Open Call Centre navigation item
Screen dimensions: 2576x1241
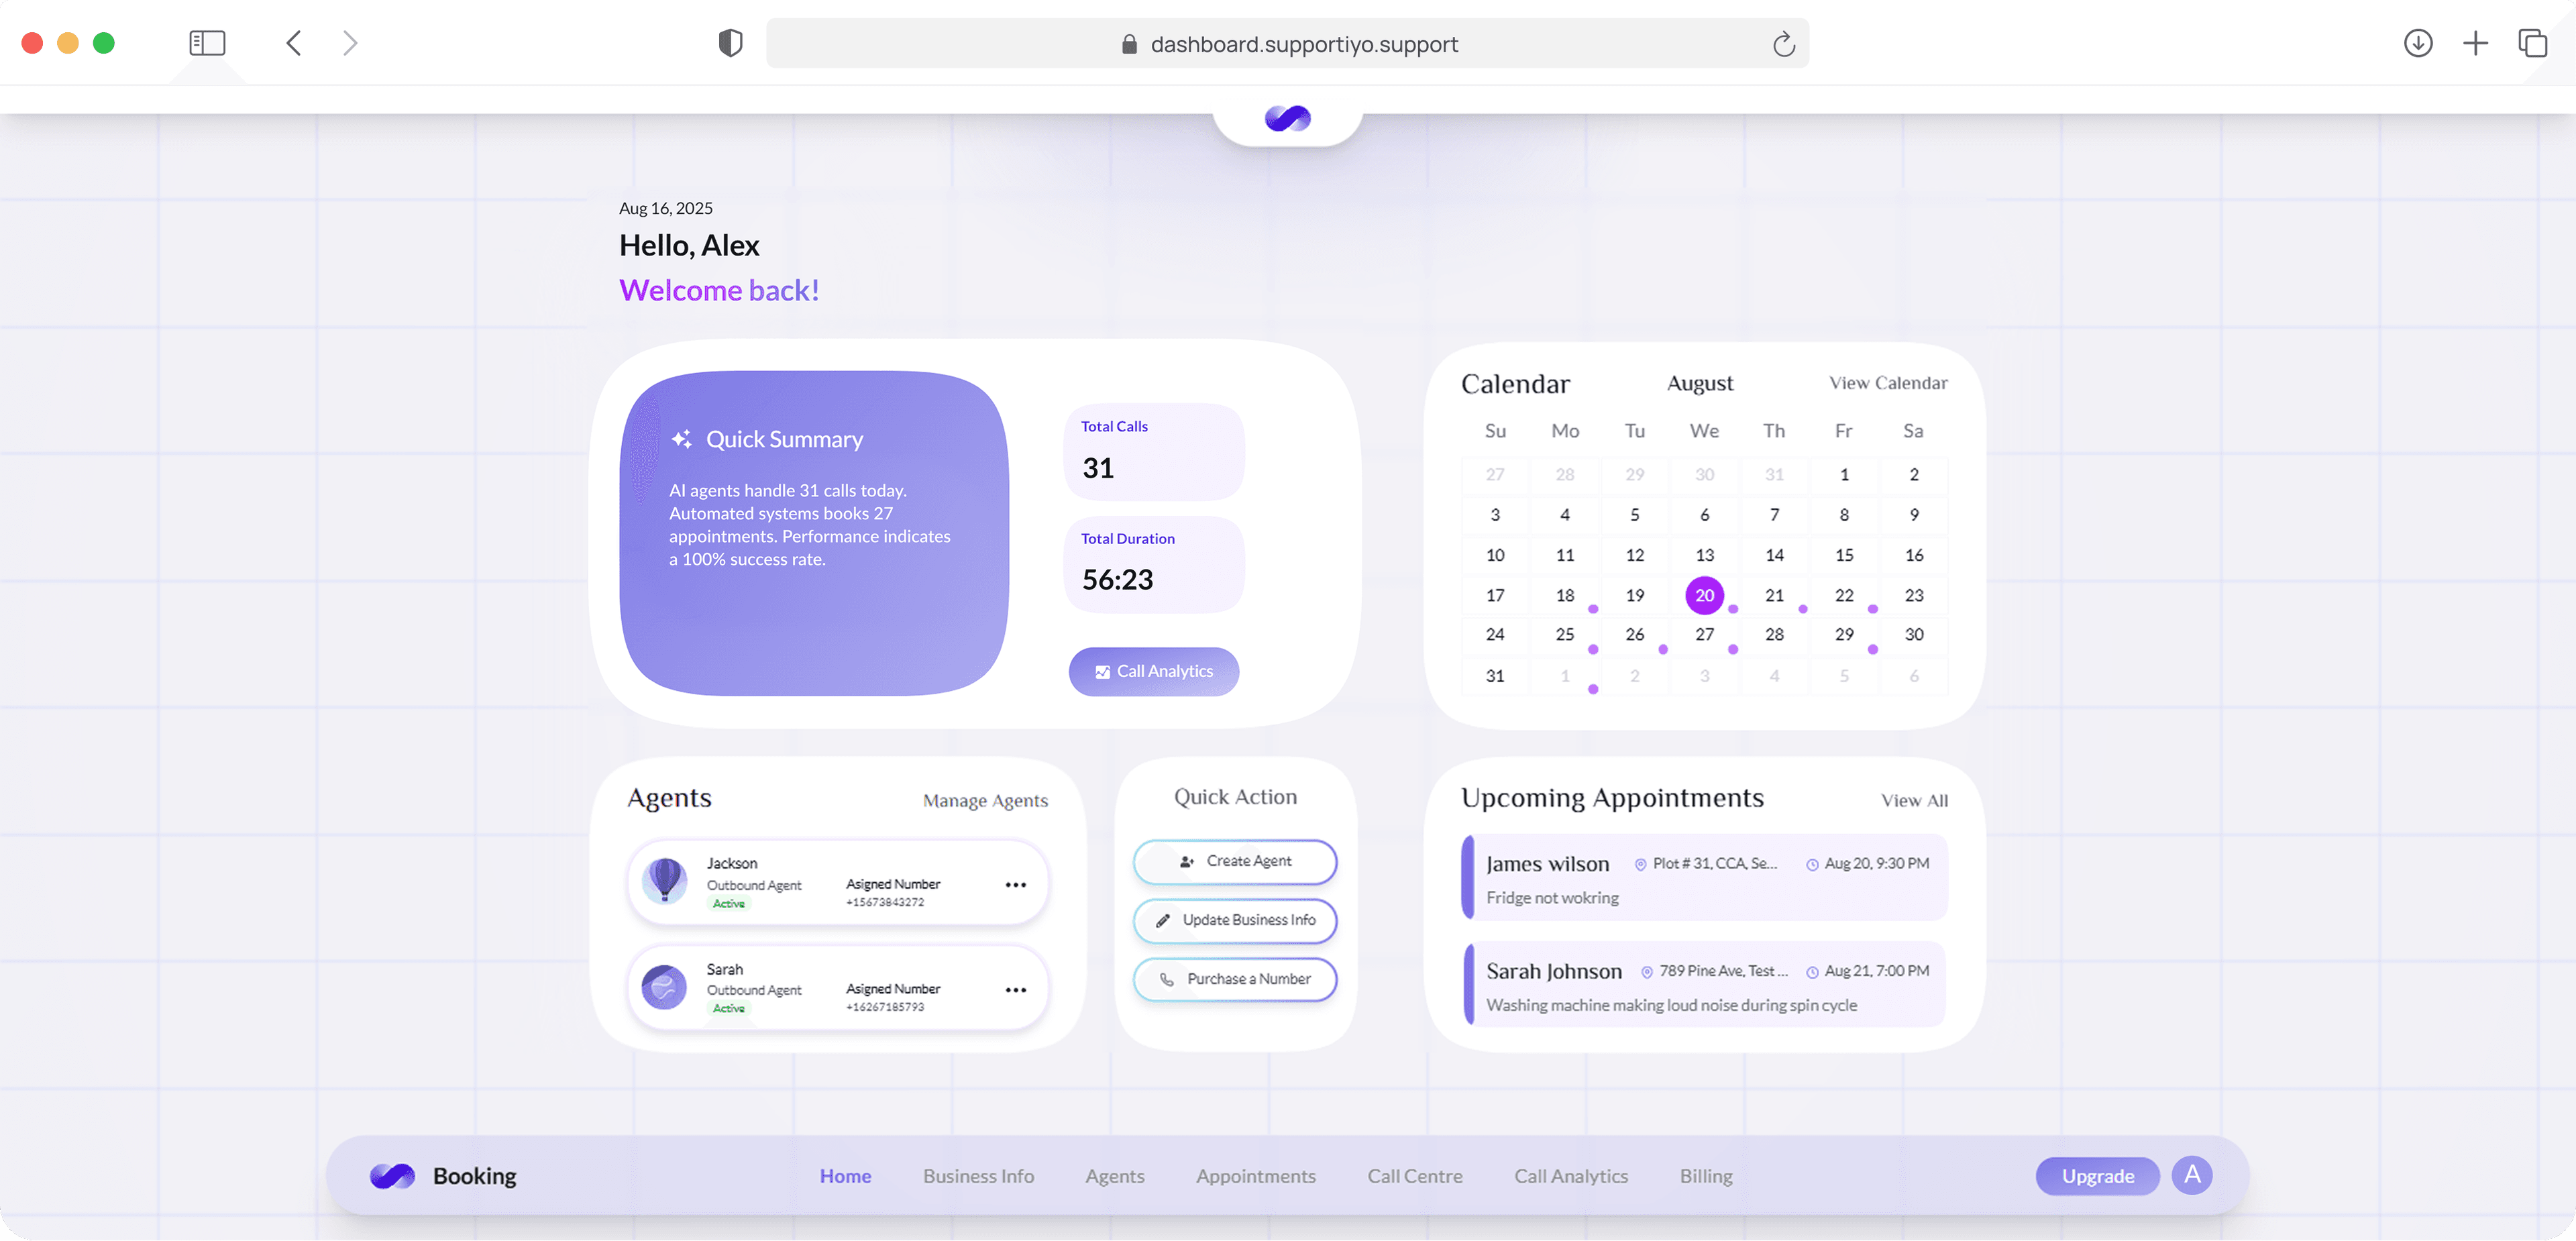(x=1414, y=1177)
